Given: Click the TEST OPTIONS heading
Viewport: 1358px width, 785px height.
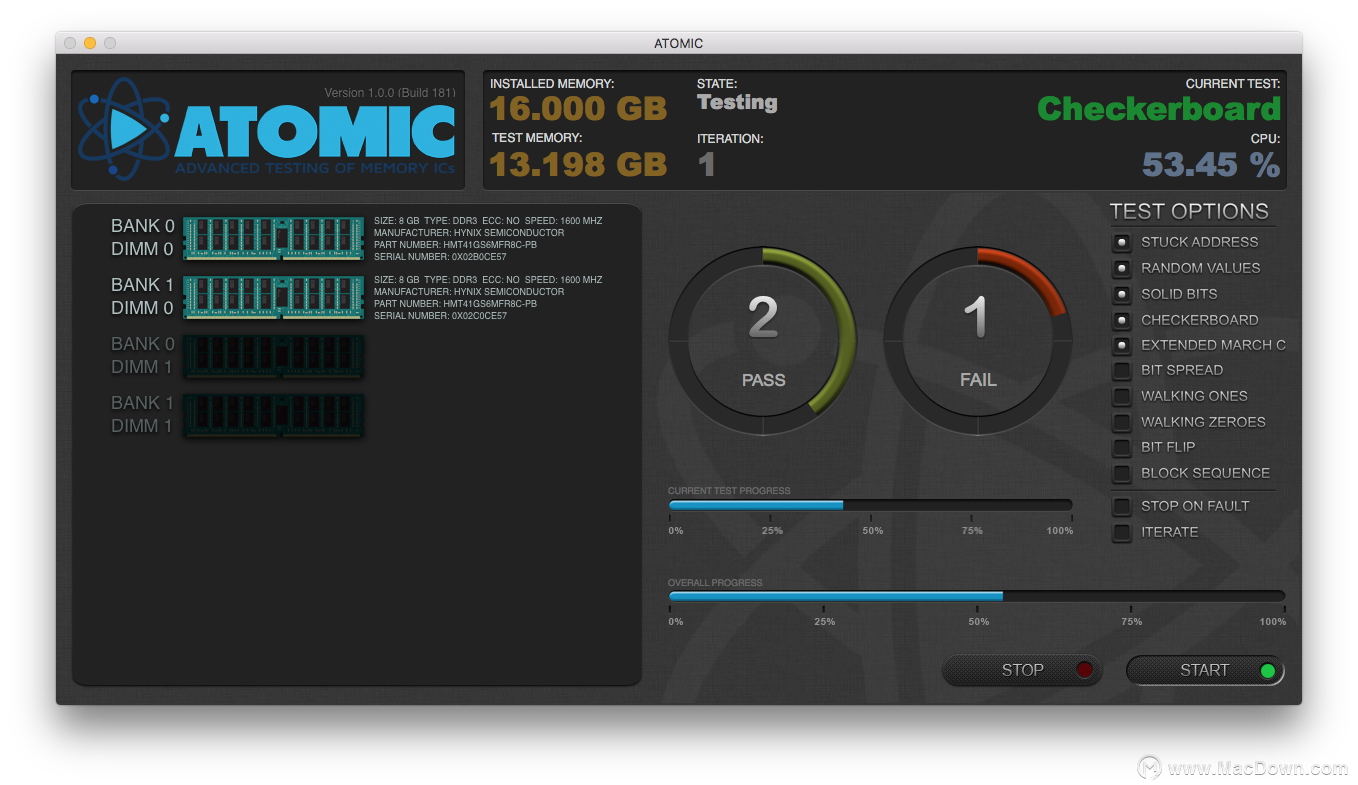Looking at the screenshot, I should coord(1189,211).
